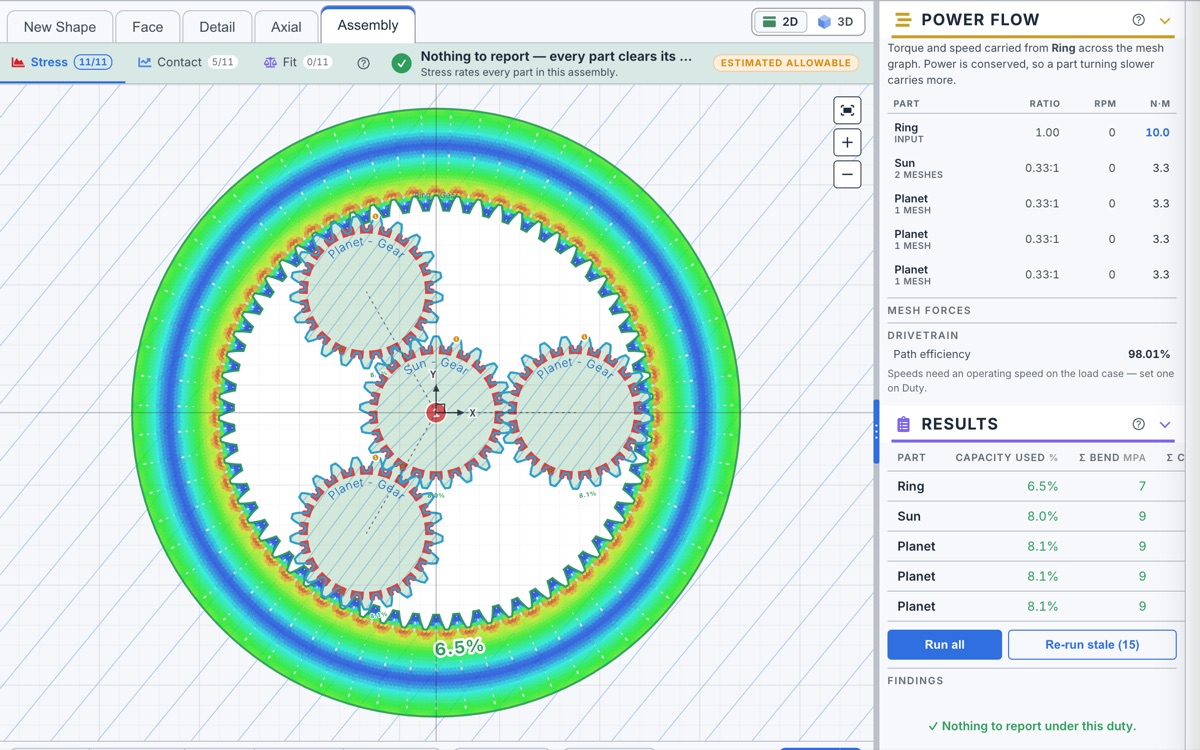Viewport: 1200px width, 750px height.
Task: Click the Capacity Used % column header
Action: (1006, 457)
